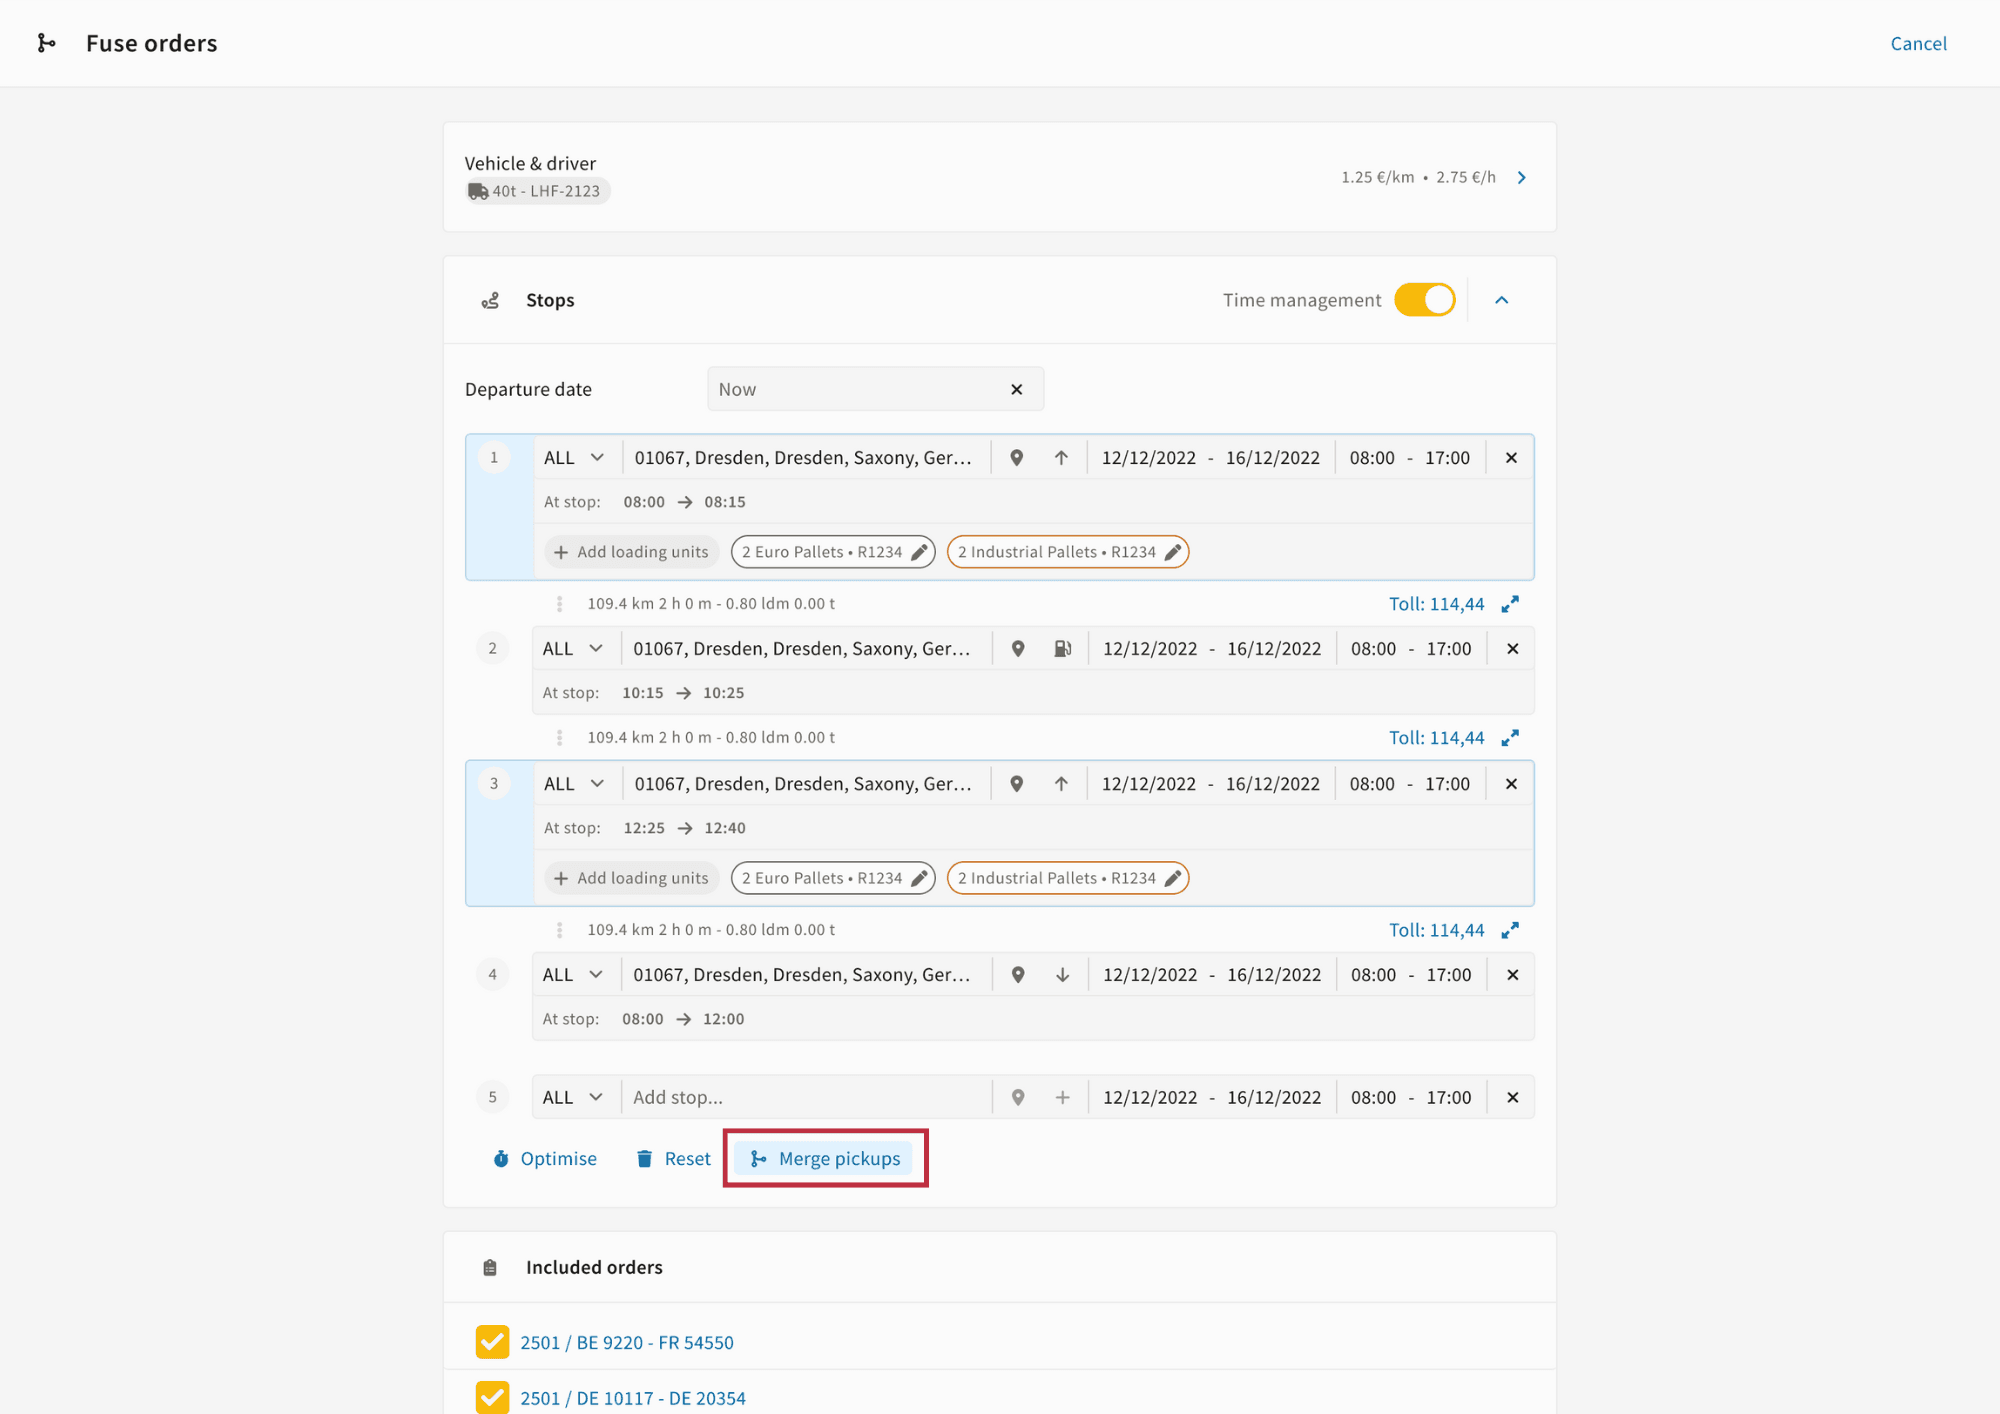Edit 2 Industrial Pallets tag on stop 3

click(1173, 878)
